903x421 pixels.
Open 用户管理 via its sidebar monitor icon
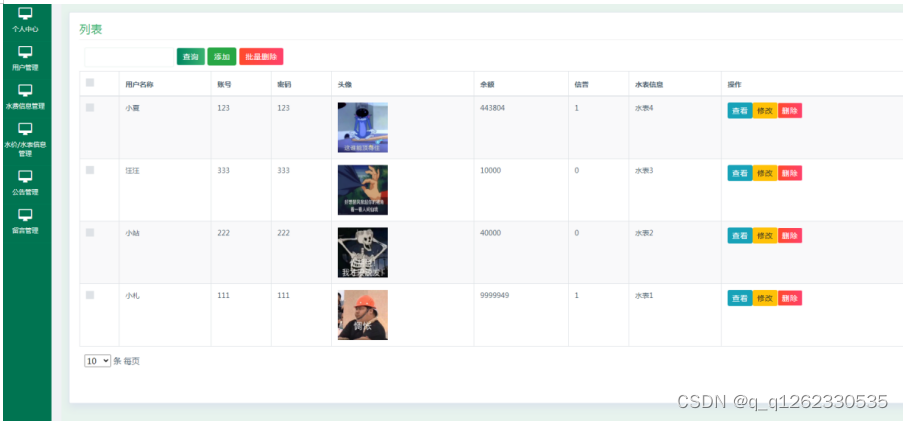point(25,52)
